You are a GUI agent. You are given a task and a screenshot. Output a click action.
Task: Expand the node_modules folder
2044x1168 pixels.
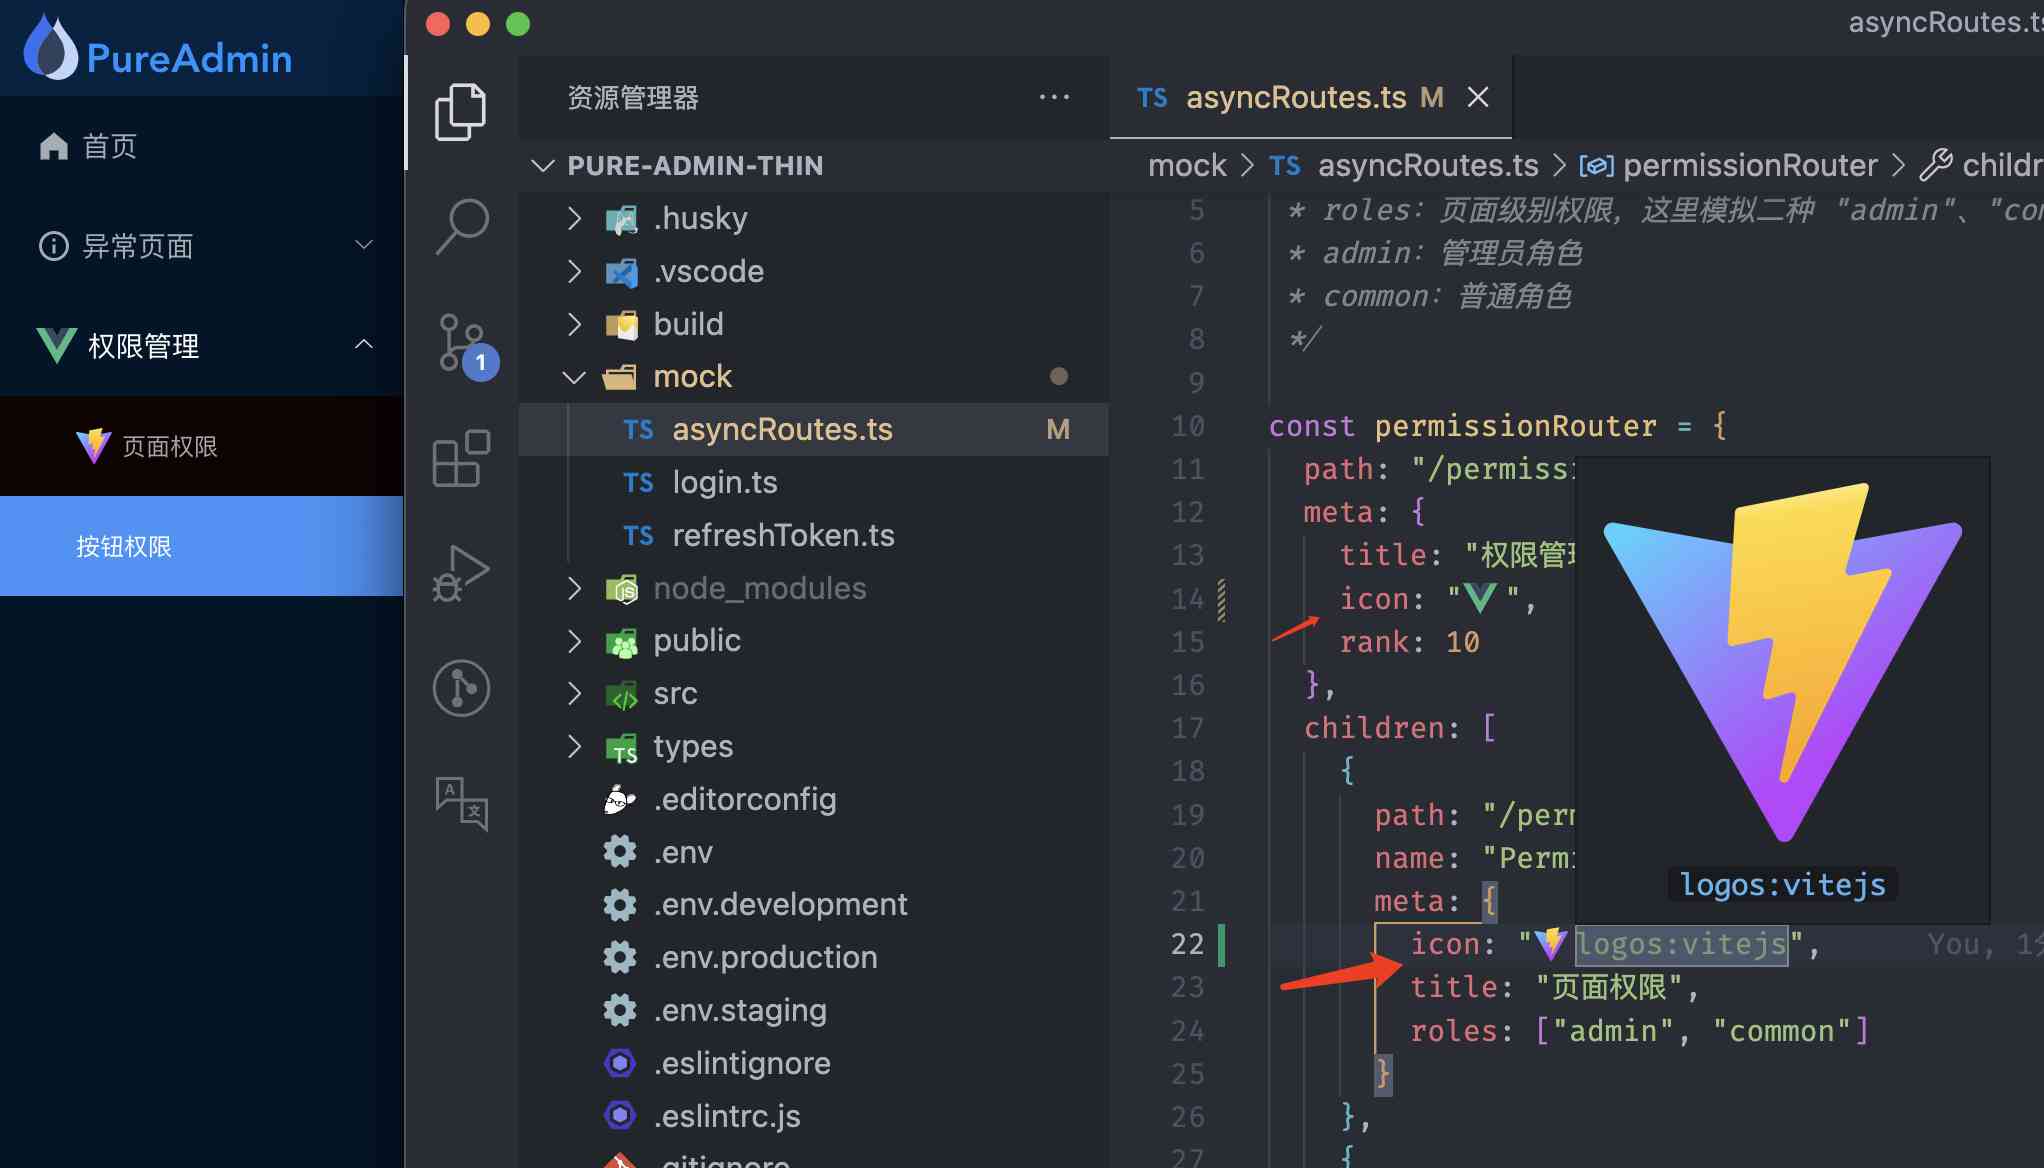574,588
